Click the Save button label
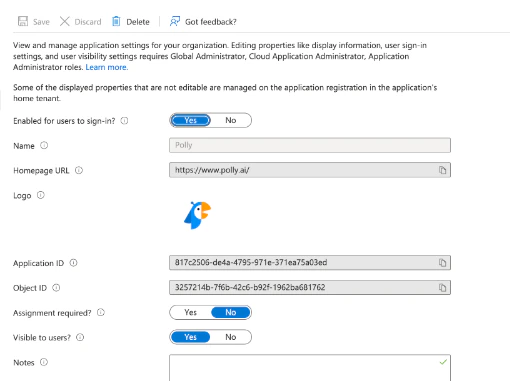 (x=41, y=22)
